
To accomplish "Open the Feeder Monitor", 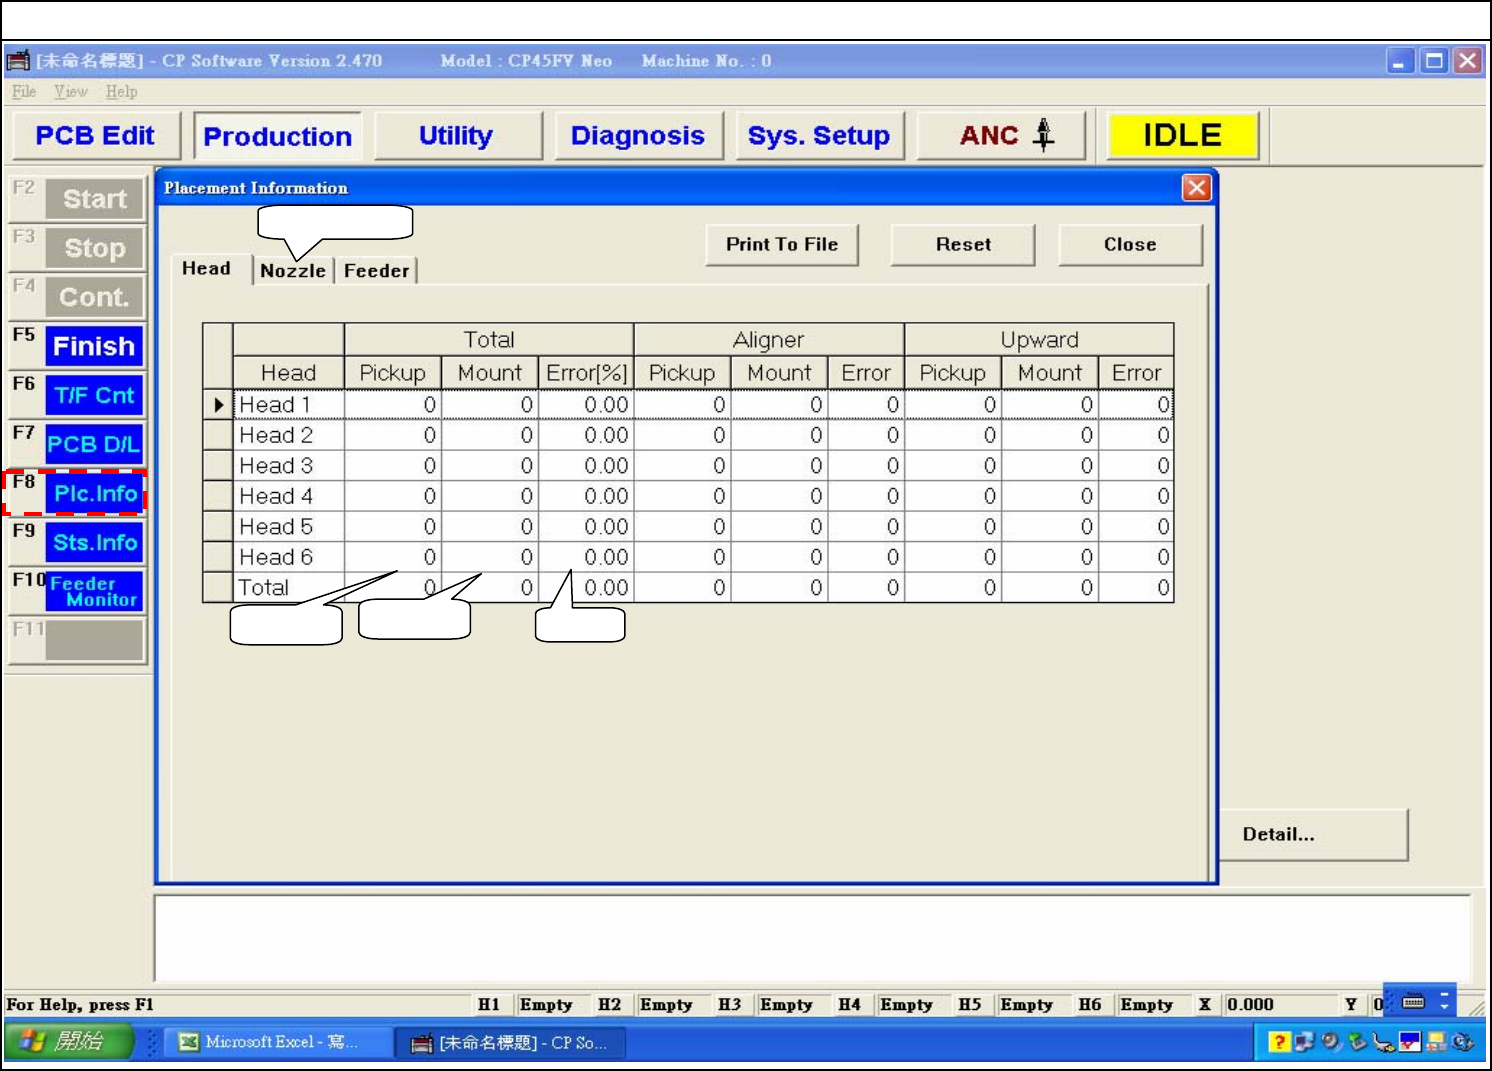I will pyautogui.click(x=94, y=592).
